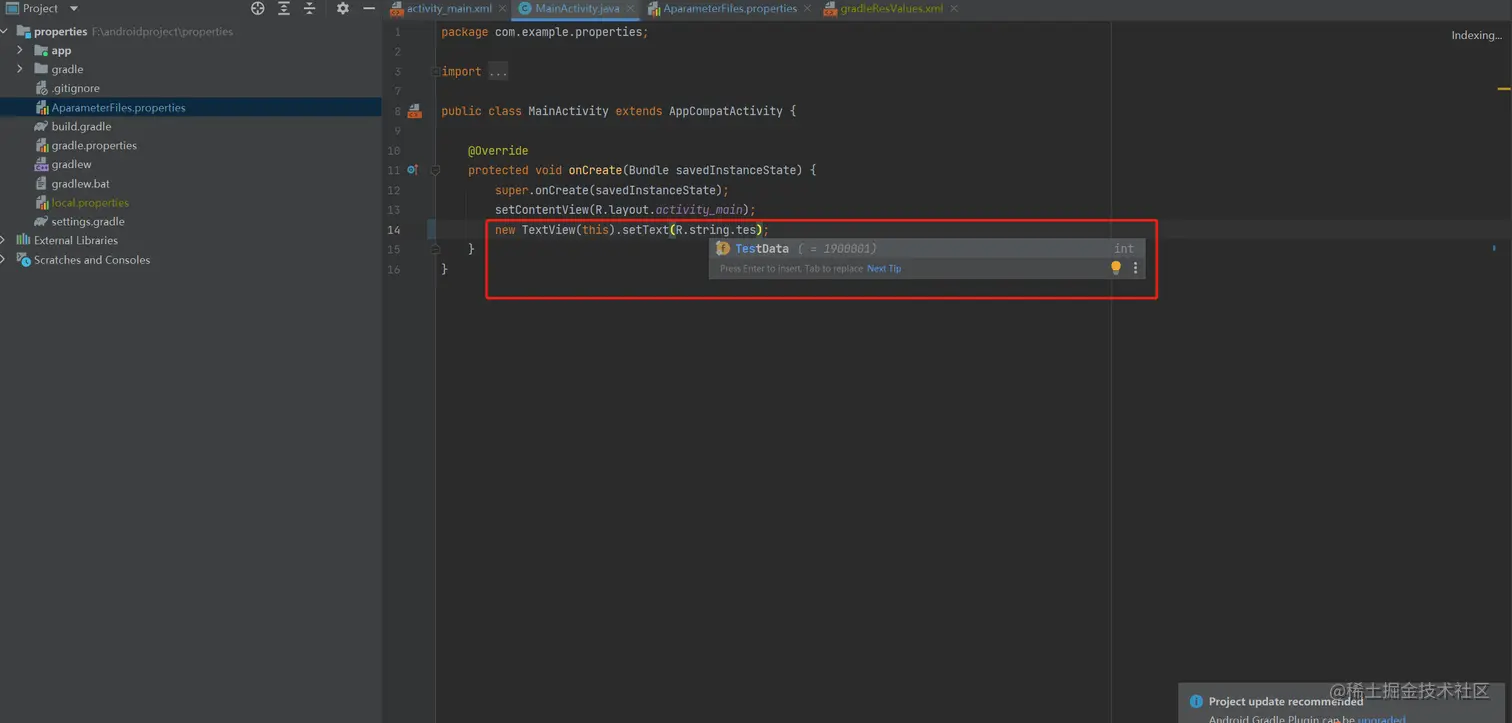Viewport: 1512px width, 723px height.
Task: Collapse the properties root node
Action: pos(6,31)
